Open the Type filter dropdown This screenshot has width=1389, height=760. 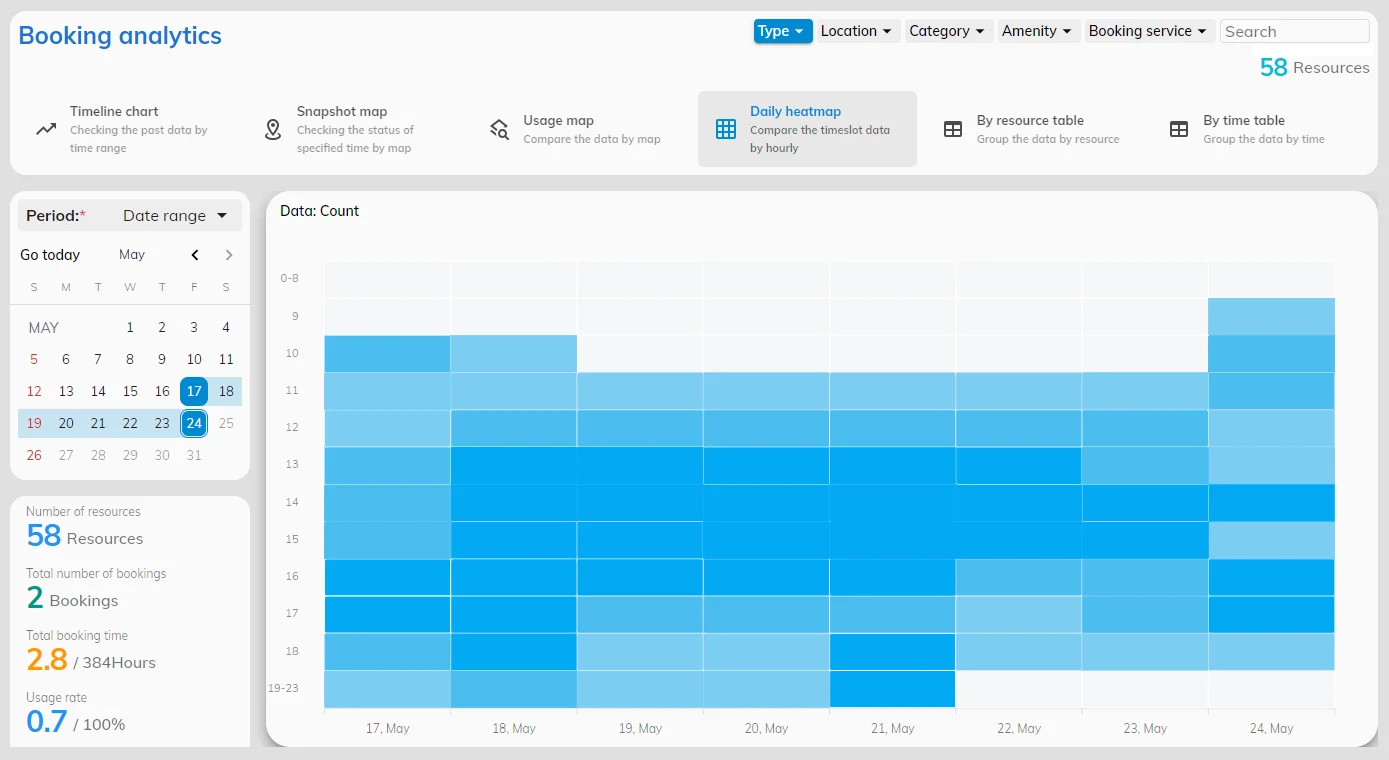point(782,31)
